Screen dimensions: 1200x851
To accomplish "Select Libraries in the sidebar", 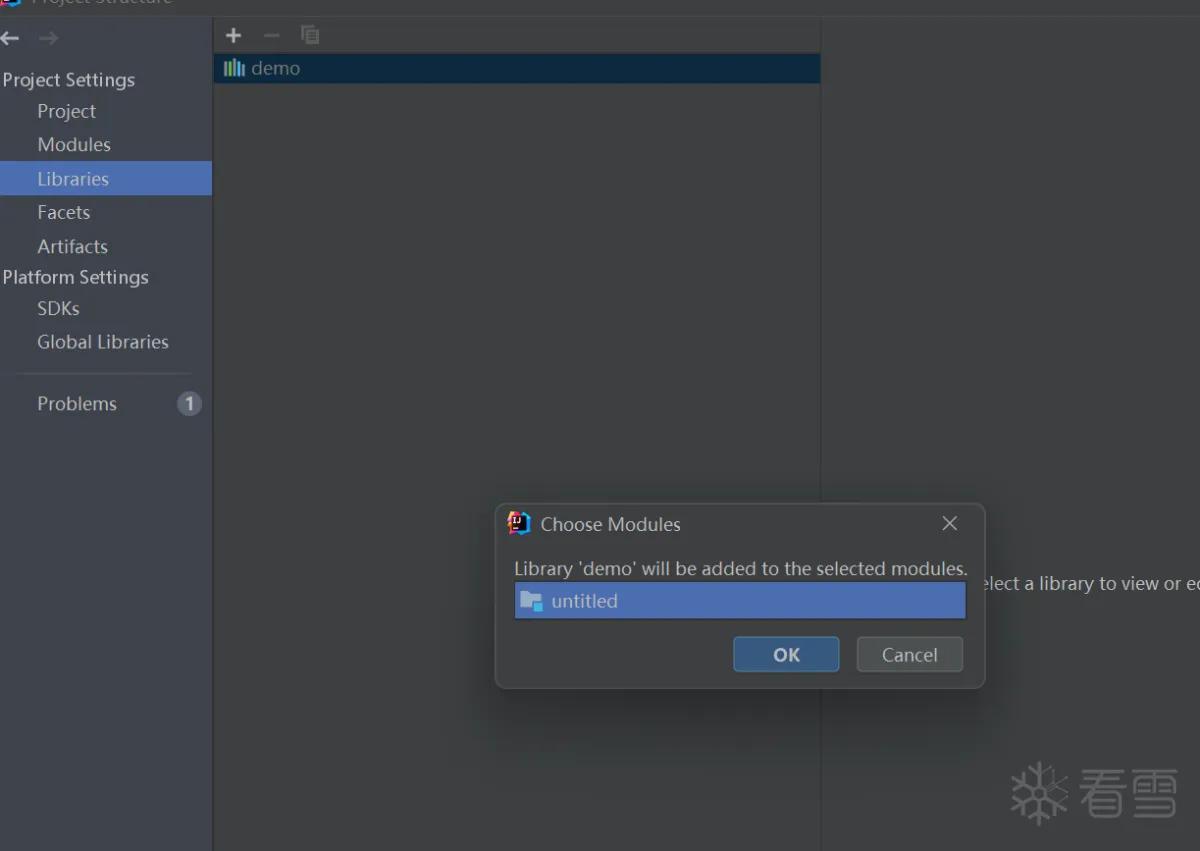I will [x=106, y=178].
